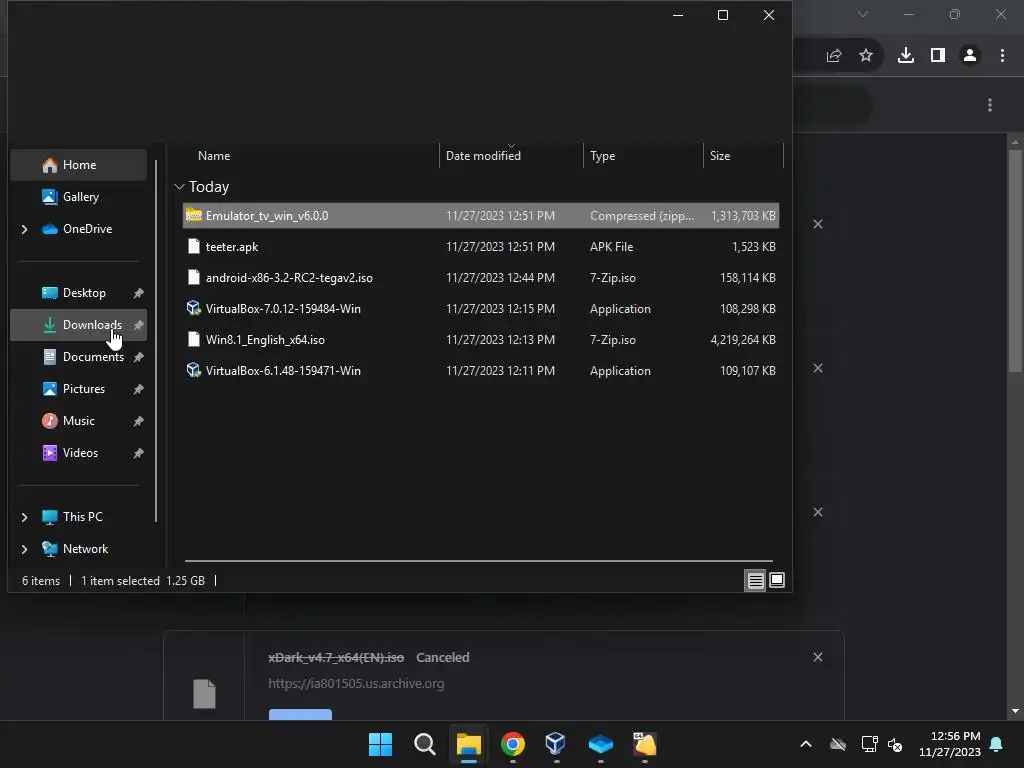Click the pin icon beside Music
The image size is (1024, 768).
point(138,421)
